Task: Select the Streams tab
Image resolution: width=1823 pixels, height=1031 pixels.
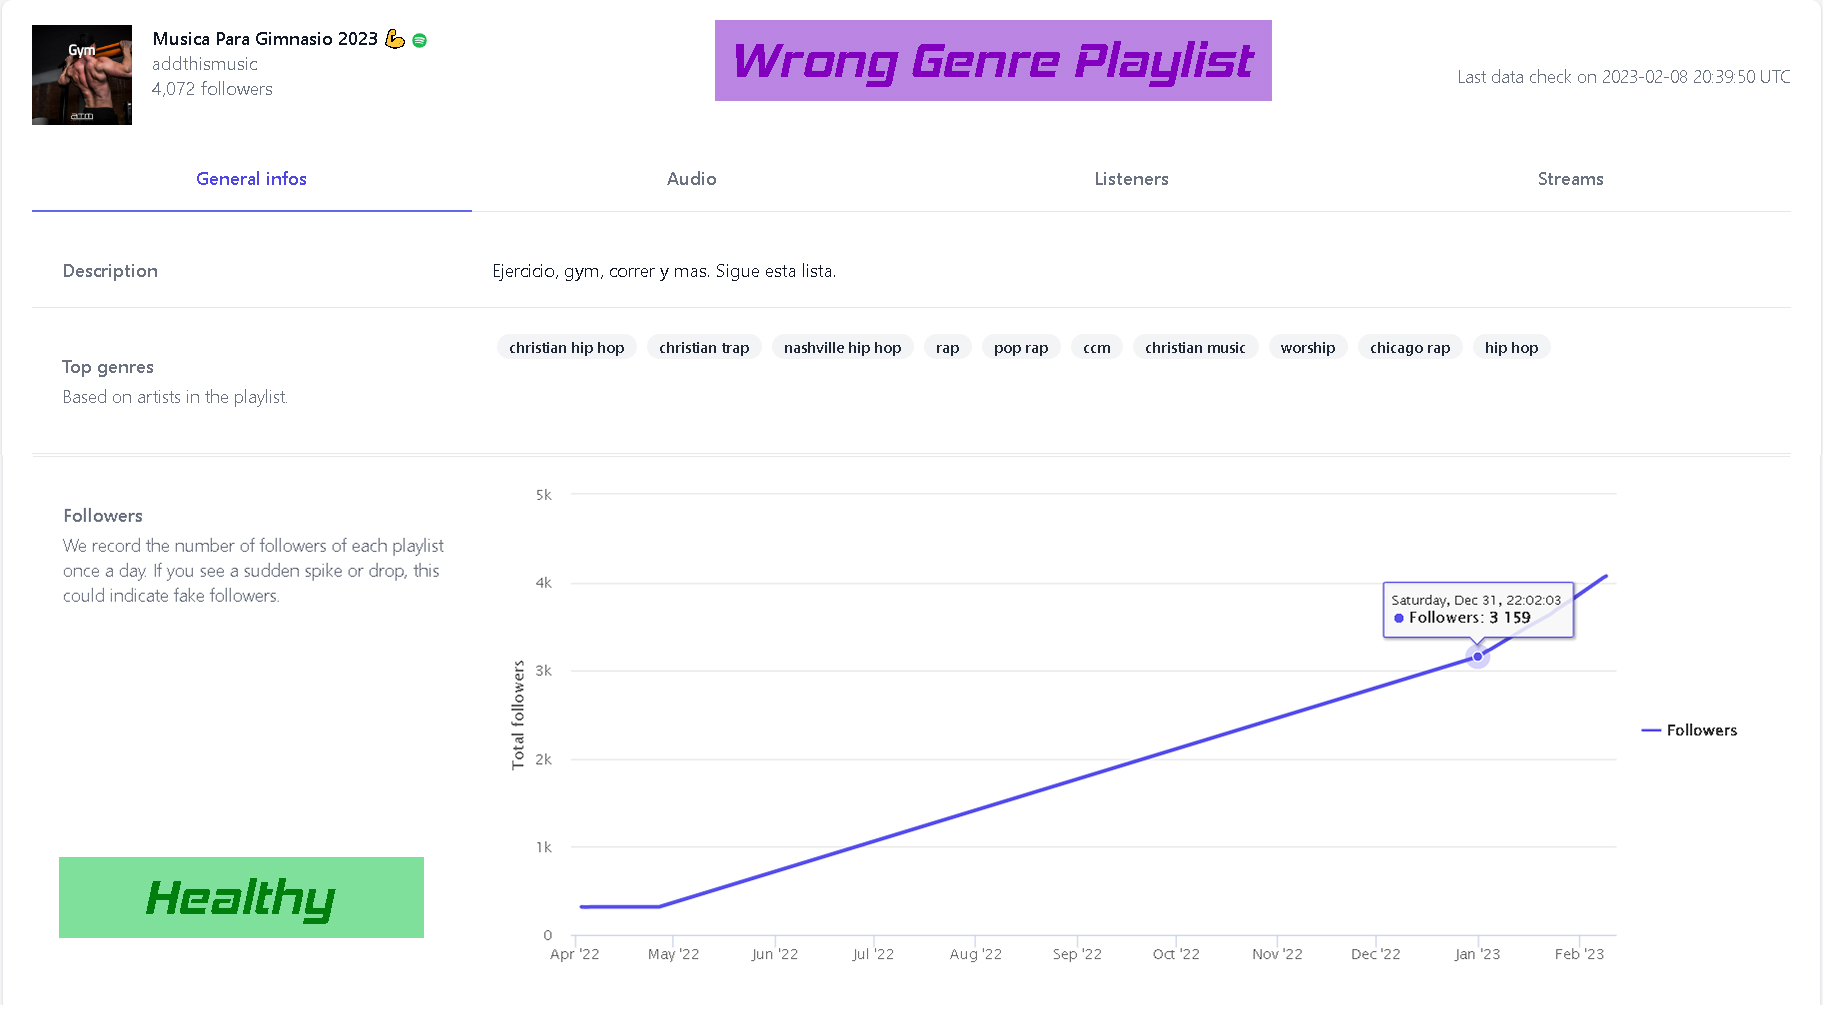Action: click(x=1570, y=179)
